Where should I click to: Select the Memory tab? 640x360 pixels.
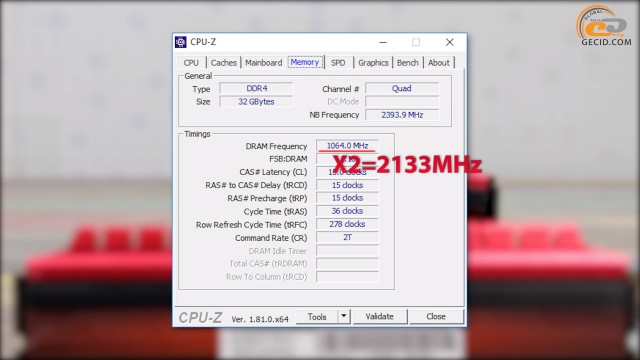coord(305,62)
